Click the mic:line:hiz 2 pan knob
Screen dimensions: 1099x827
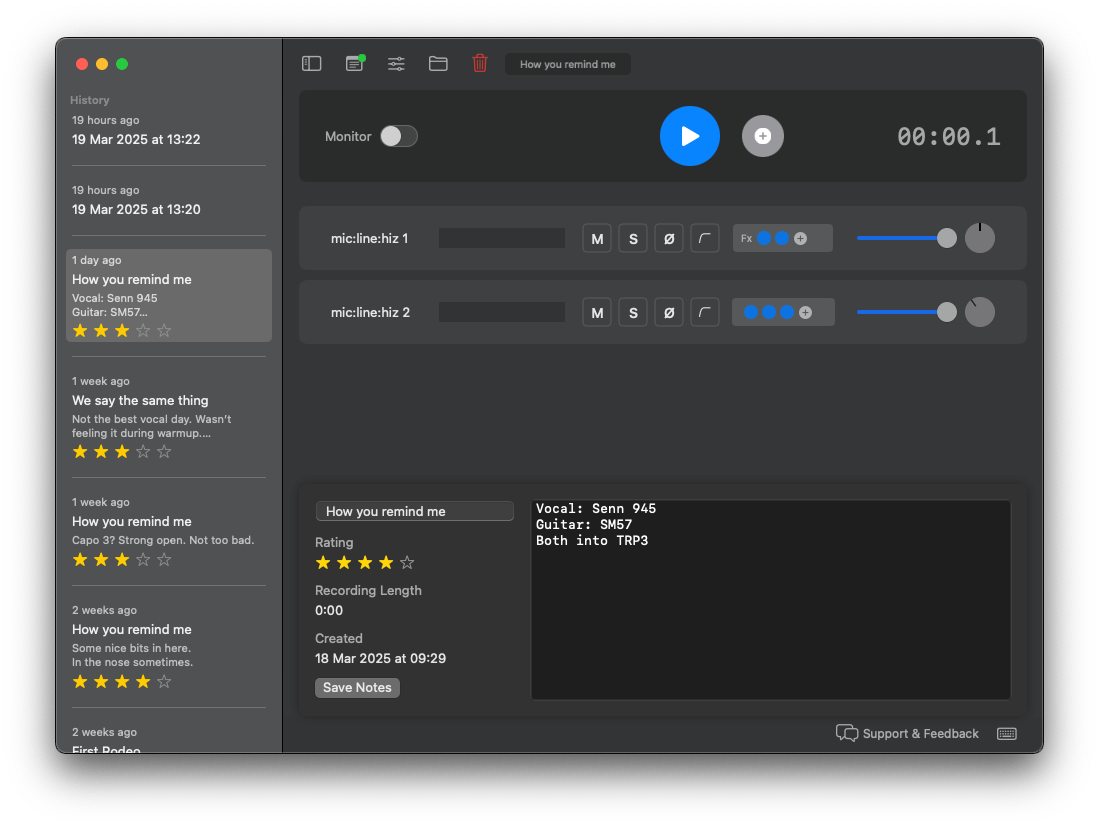(x=980, y=313)
